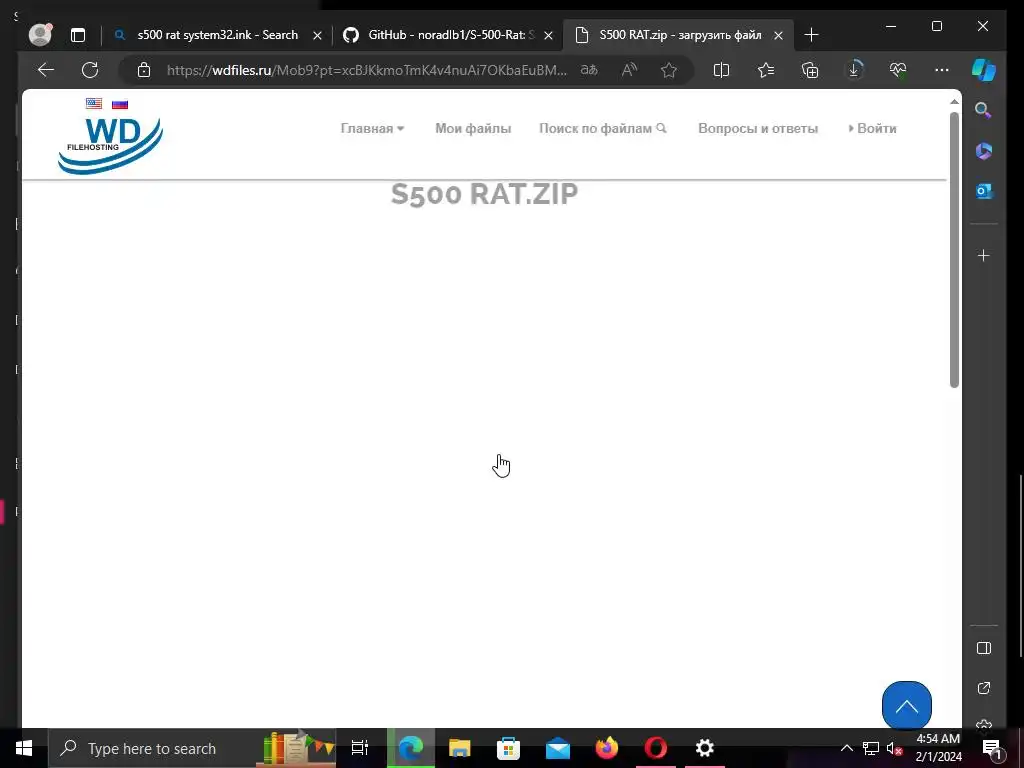1024x768 pixels.
Task: Open Microsoft Store from the taskbar
Action: click(508, 748)
